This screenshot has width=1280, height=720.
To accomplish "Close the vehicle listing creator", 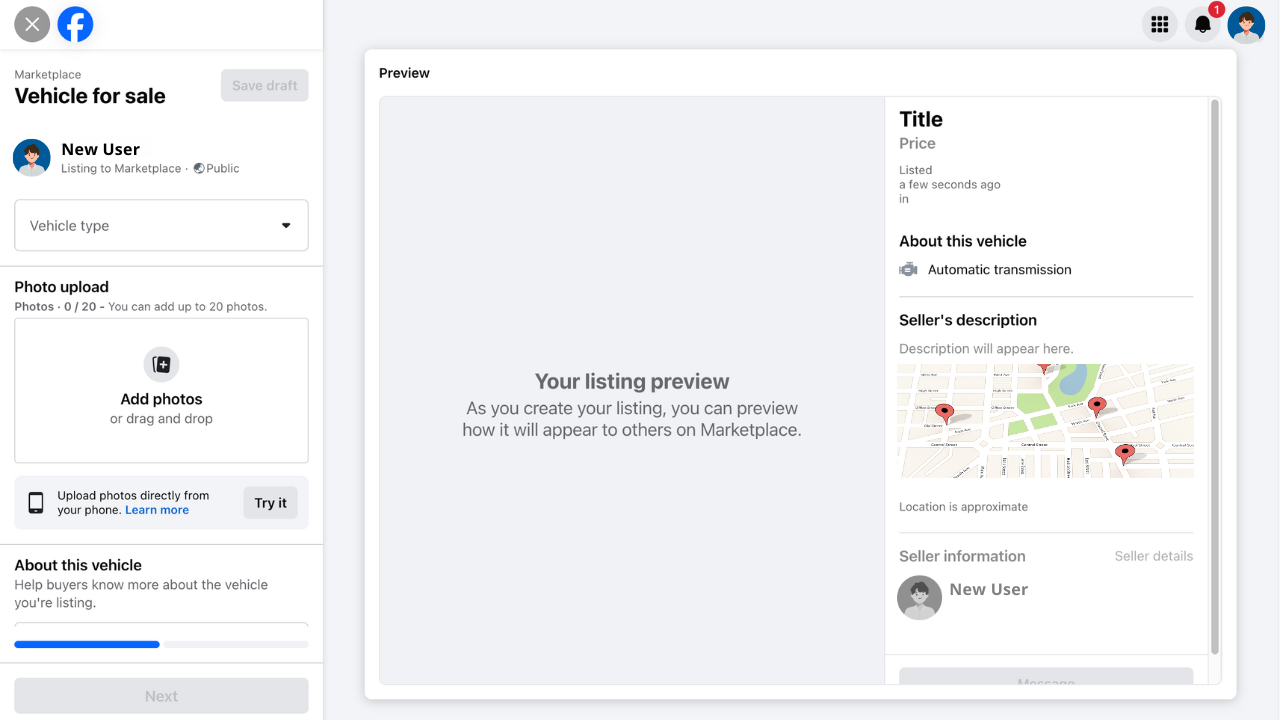I will pyautogui.click(x=32, y=24).
